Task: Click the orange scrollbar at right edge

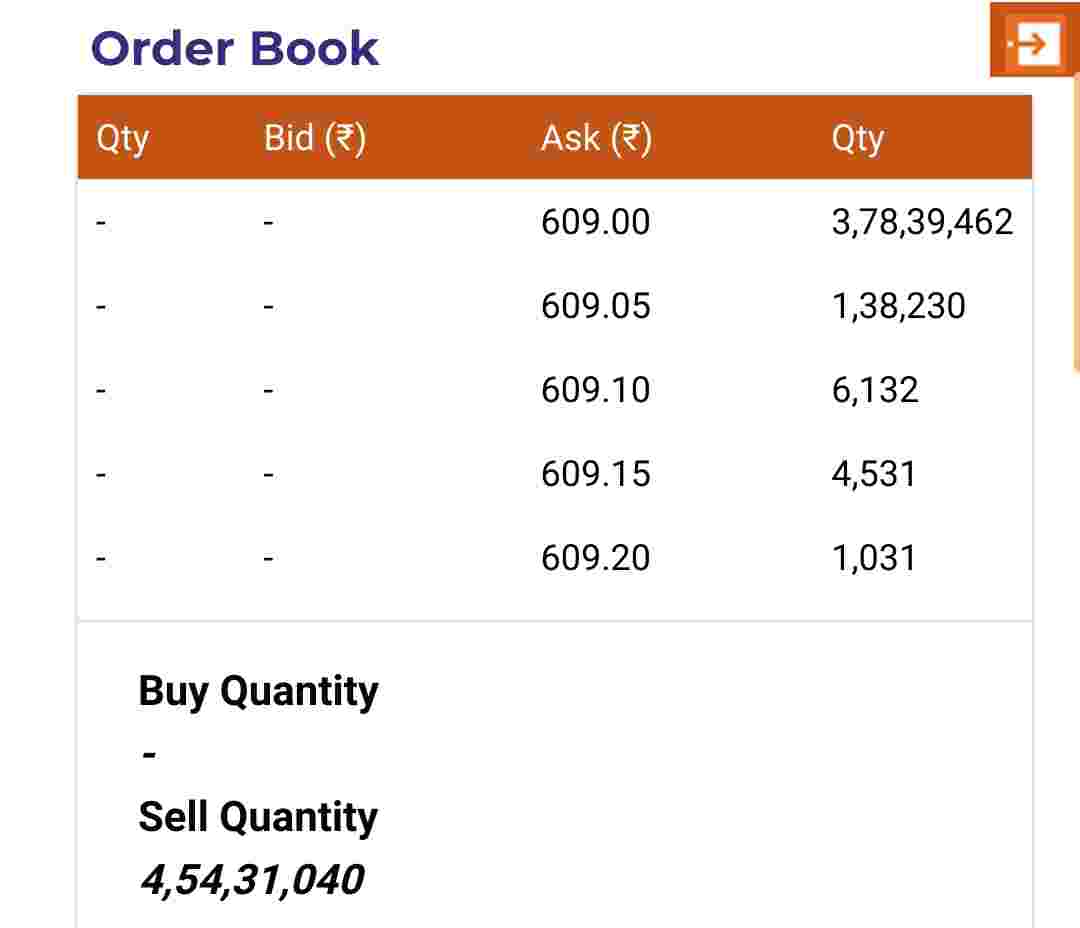Action: [x=1076, y=220]
